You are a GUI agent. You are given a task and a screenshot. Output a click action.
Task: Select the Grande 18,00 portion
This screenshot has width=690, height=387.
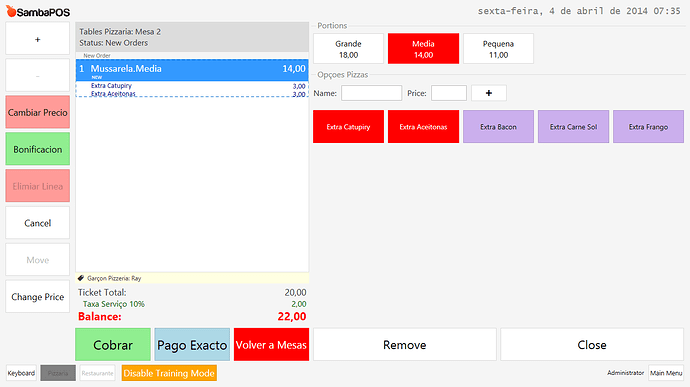pyautogui.click(x=348, y=49)
